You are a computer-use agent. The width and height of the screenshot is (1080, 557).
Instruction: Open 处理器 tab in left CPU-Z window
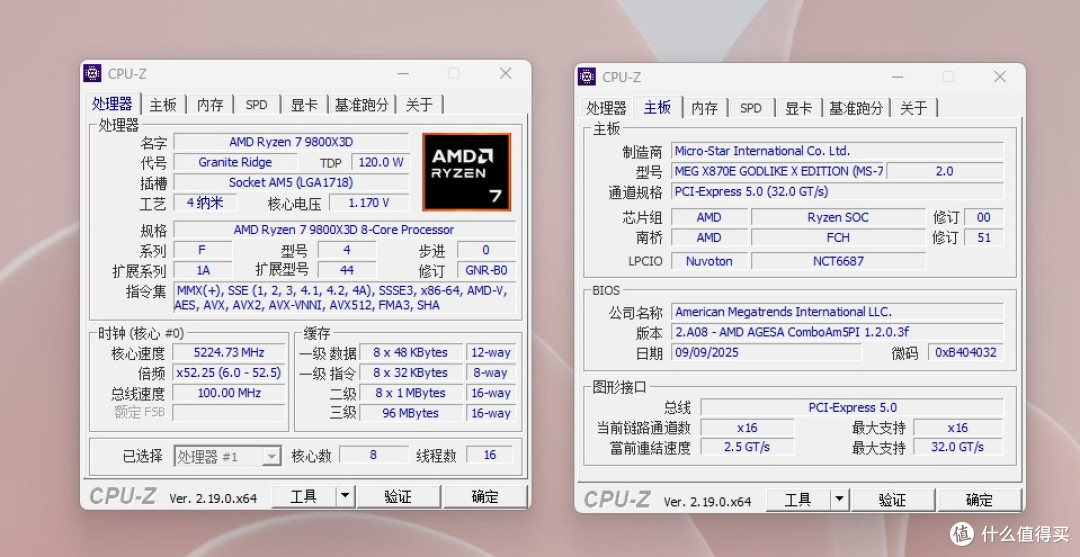click(112, 104)
